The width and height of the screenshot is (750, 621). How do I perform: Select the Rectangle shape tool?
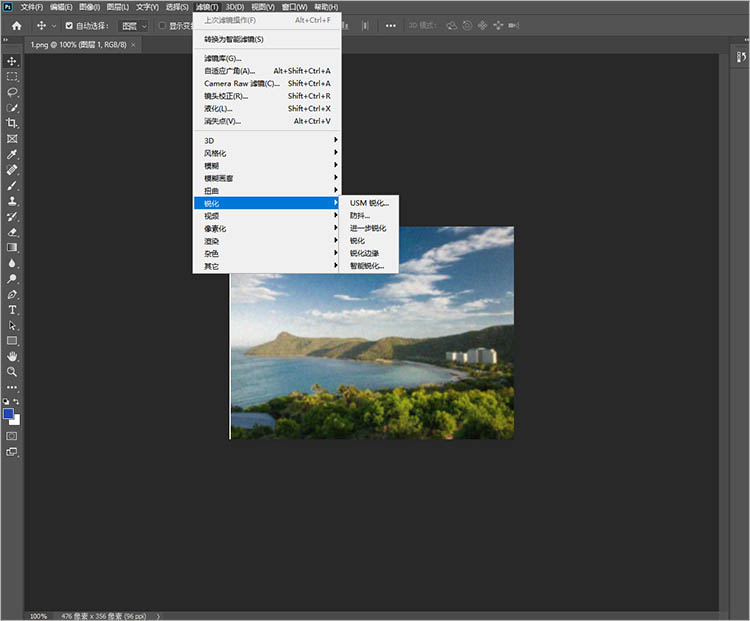(x=12, y=341)
